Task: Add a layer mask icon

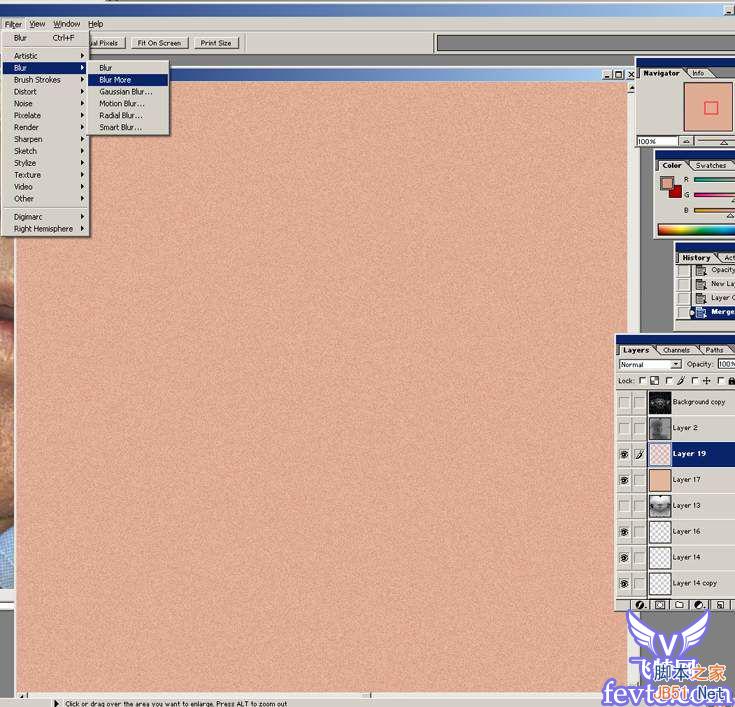Action: click(x=660, y=605)
